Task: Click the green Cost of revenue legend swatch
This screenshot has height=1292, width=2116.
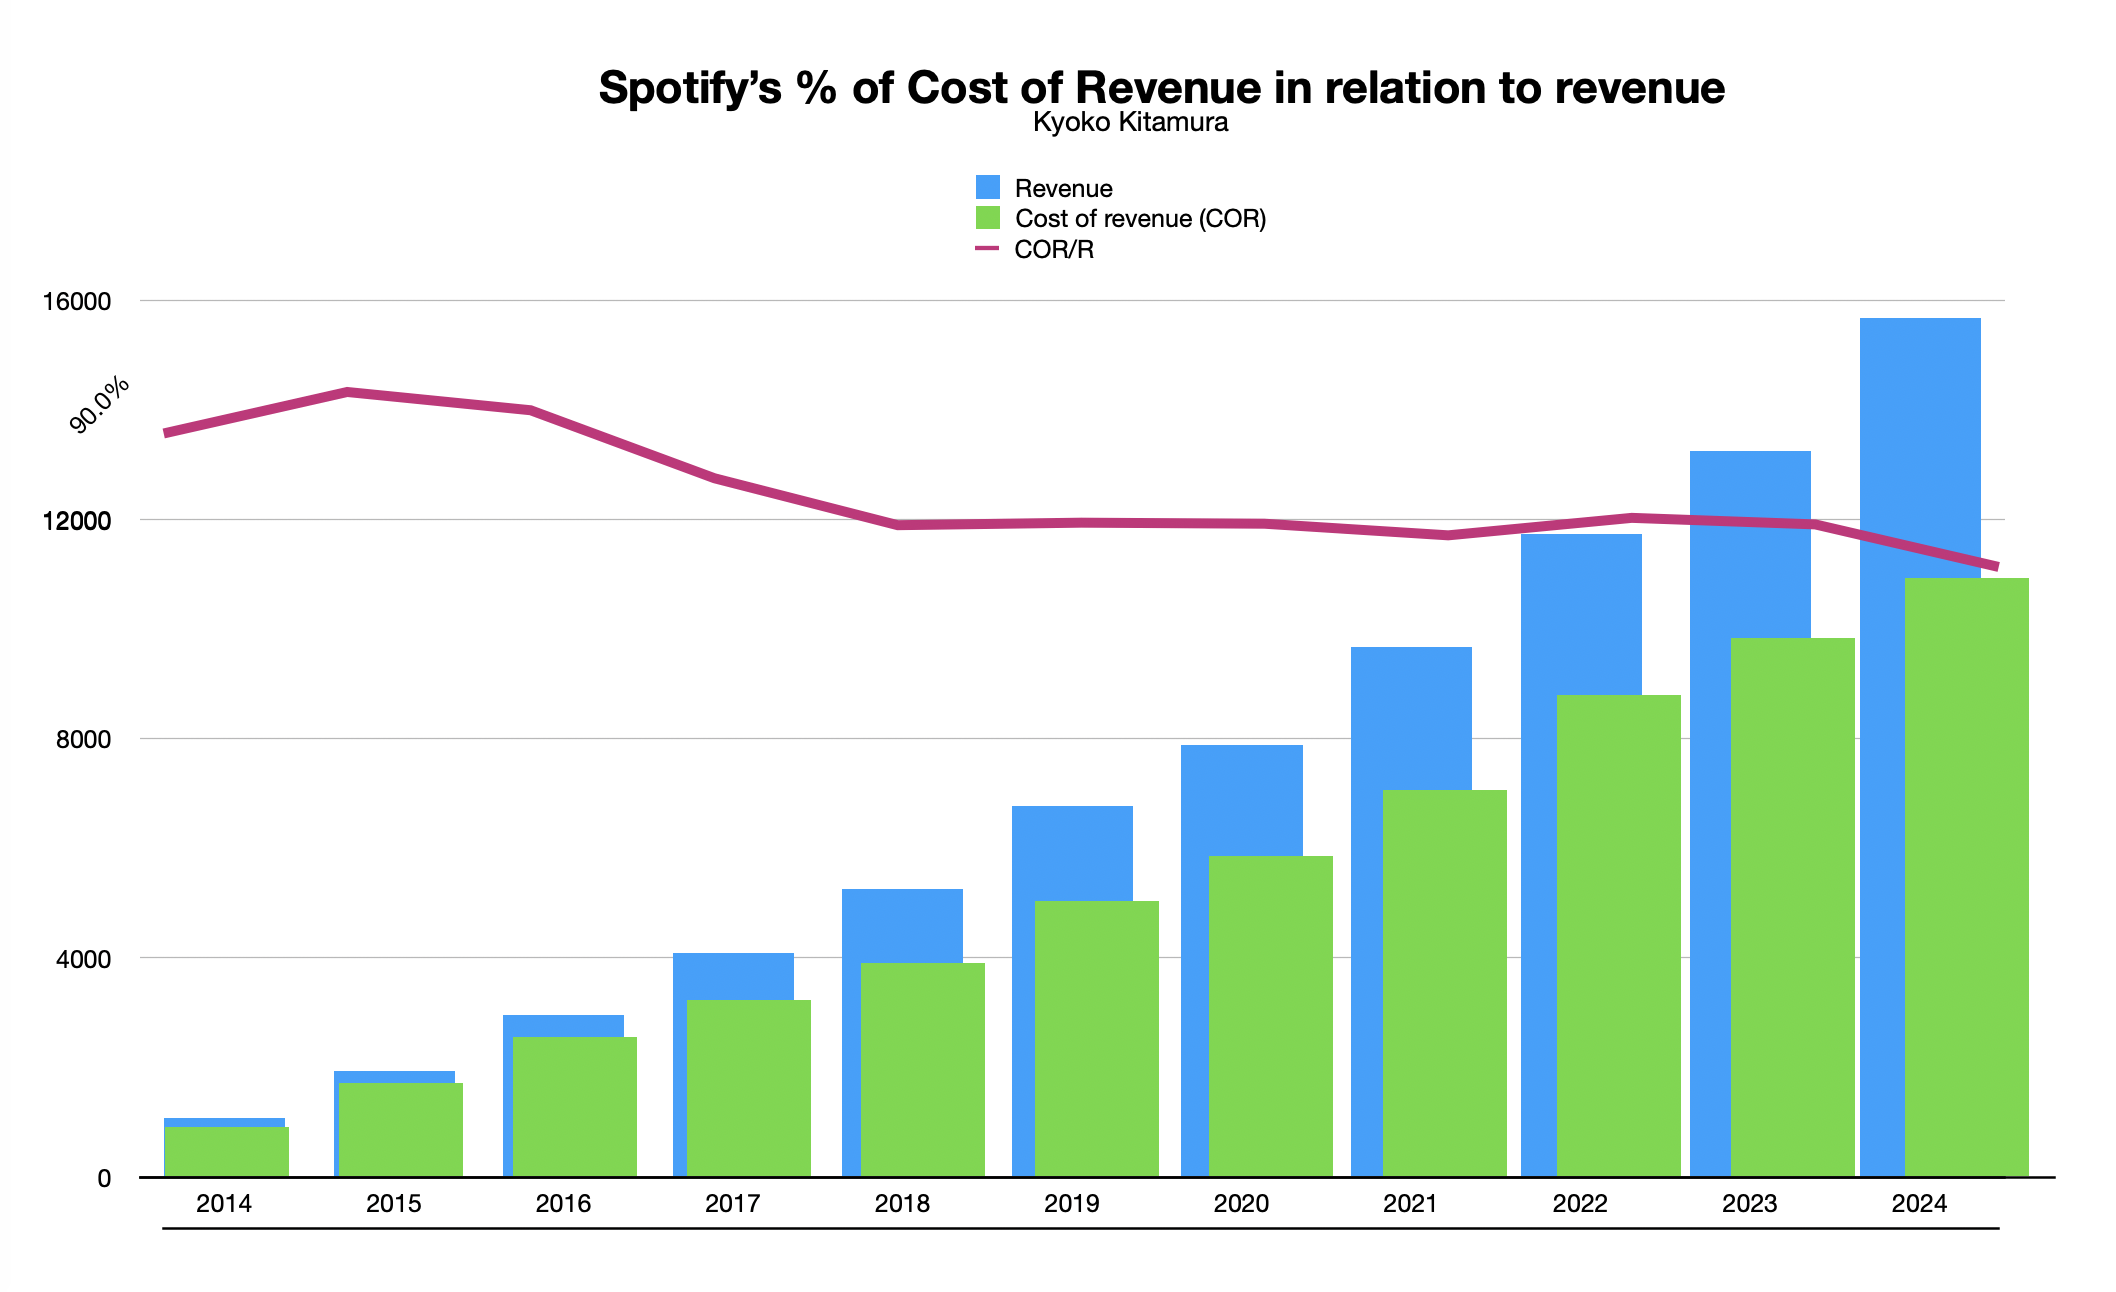Action: [988, 218]
